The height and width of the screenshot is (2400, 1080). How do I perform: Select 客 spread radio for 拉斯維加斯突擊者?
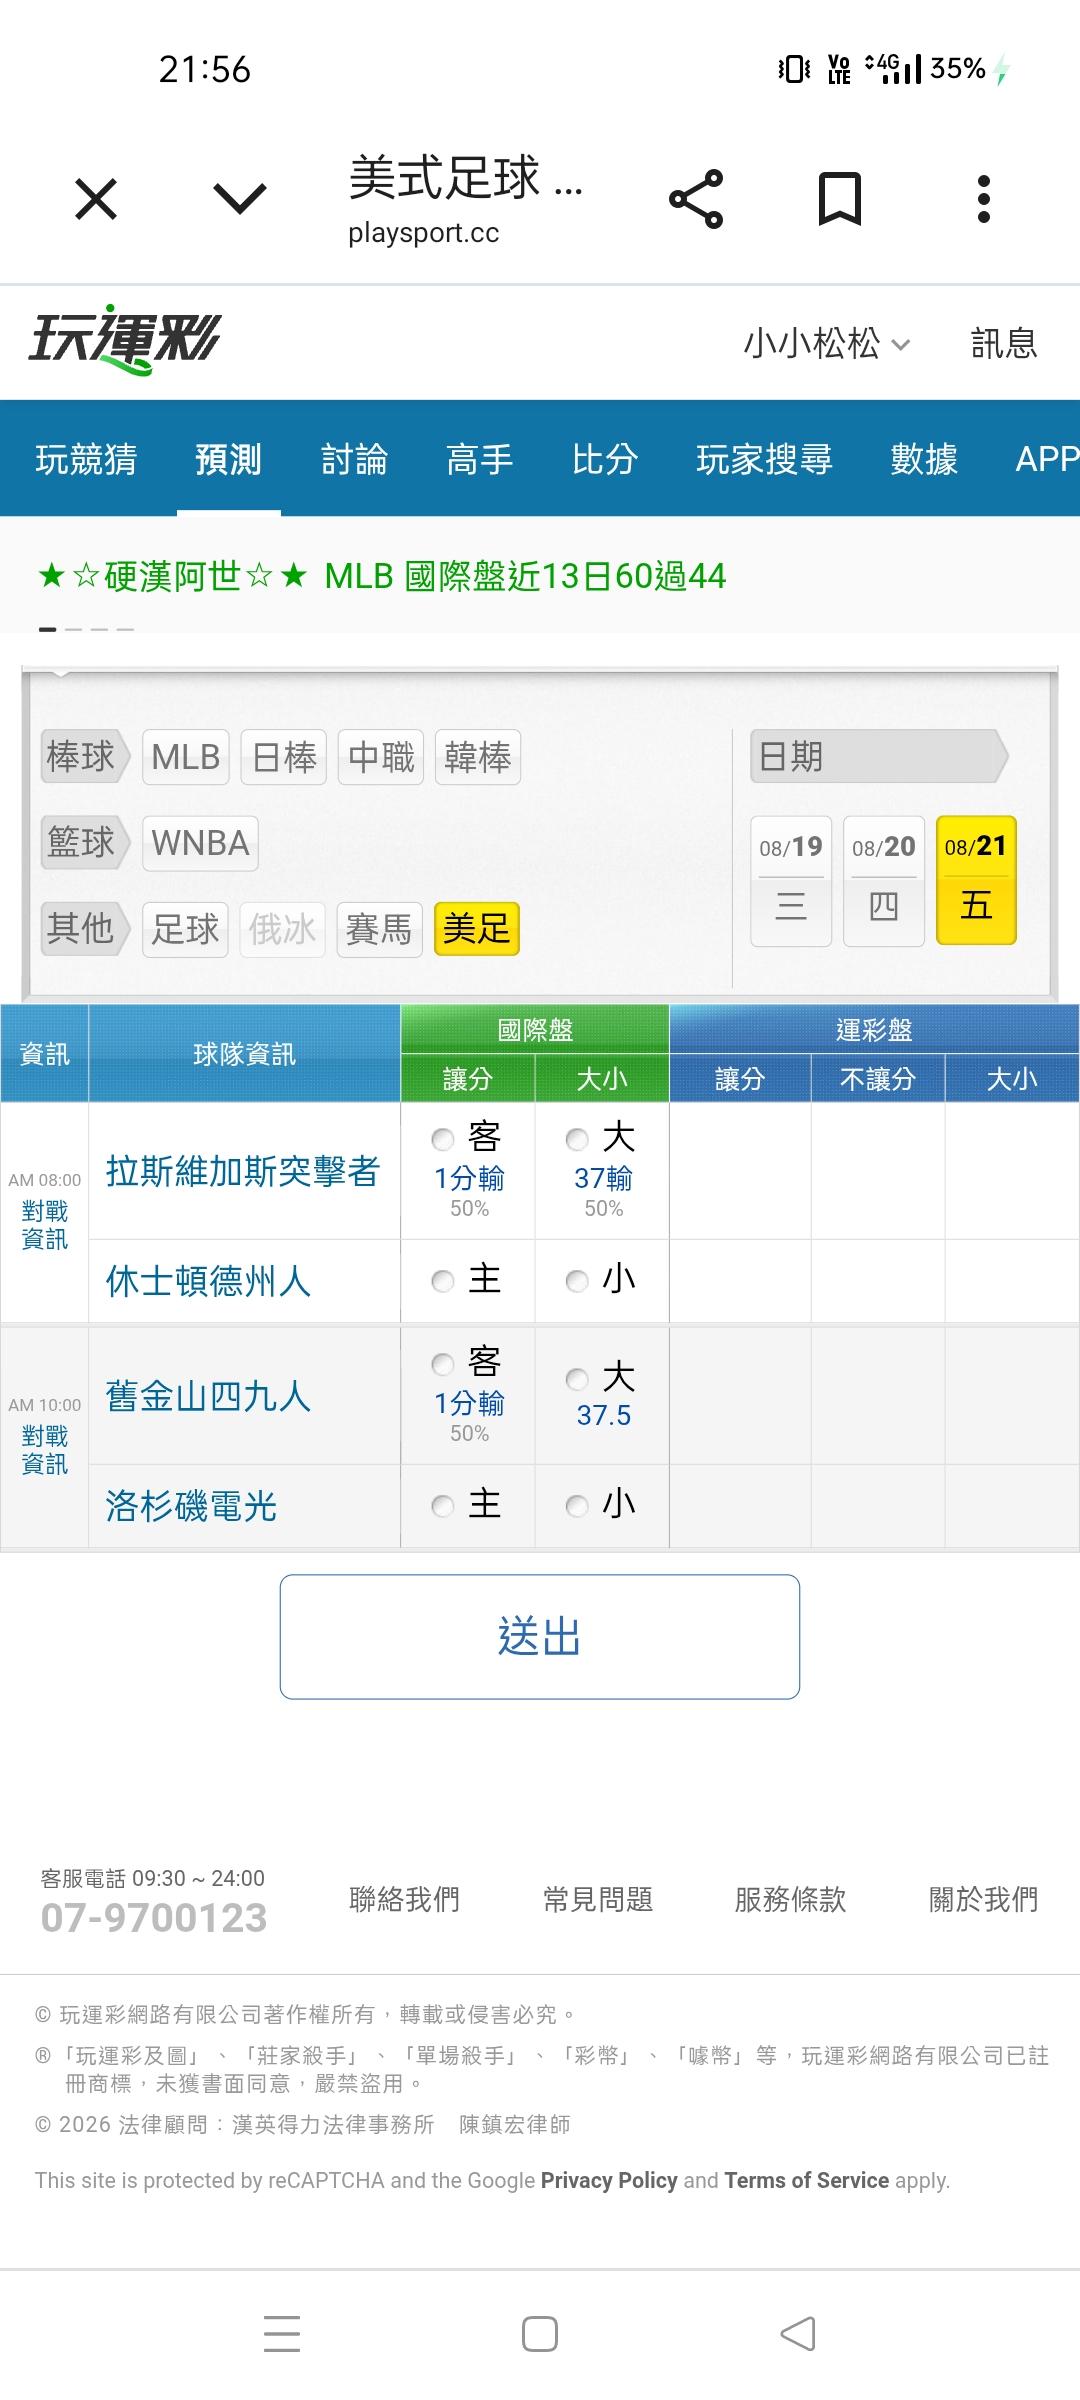pyautogui.click(x=442, y=1139)
